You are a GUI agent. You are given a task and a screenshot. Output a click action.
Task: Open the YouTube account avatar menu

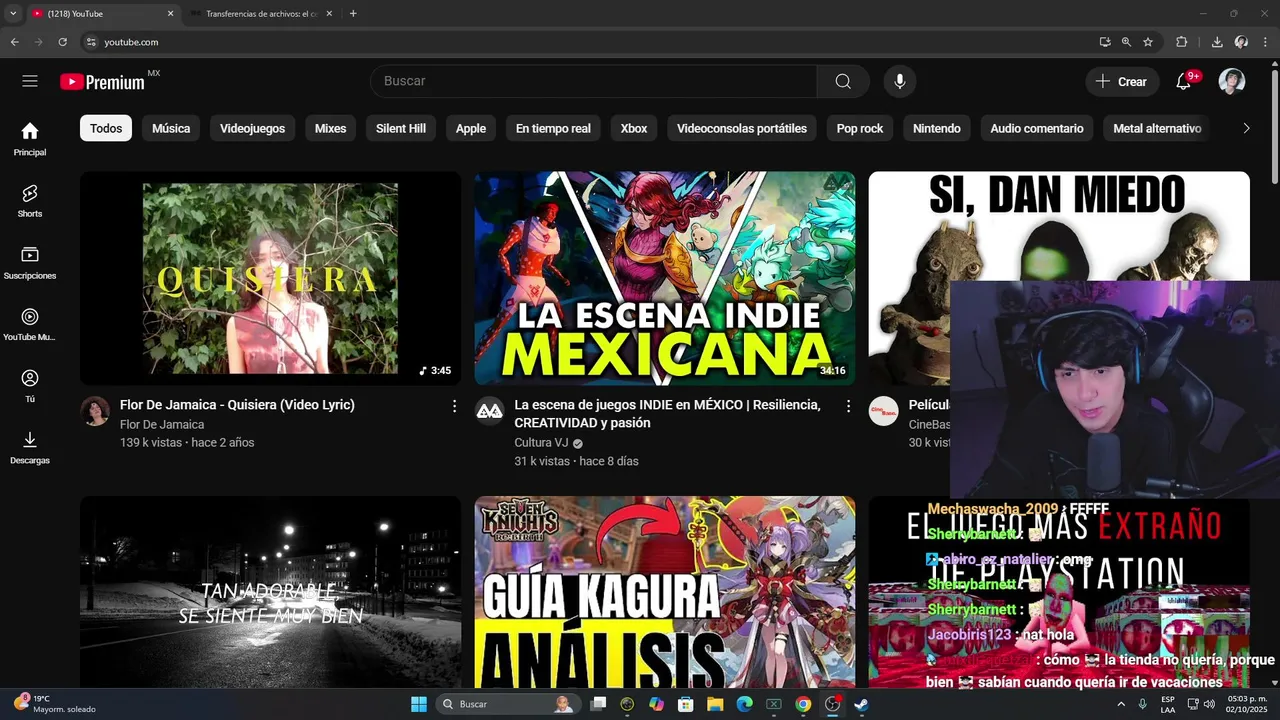tap(1232, 81)
